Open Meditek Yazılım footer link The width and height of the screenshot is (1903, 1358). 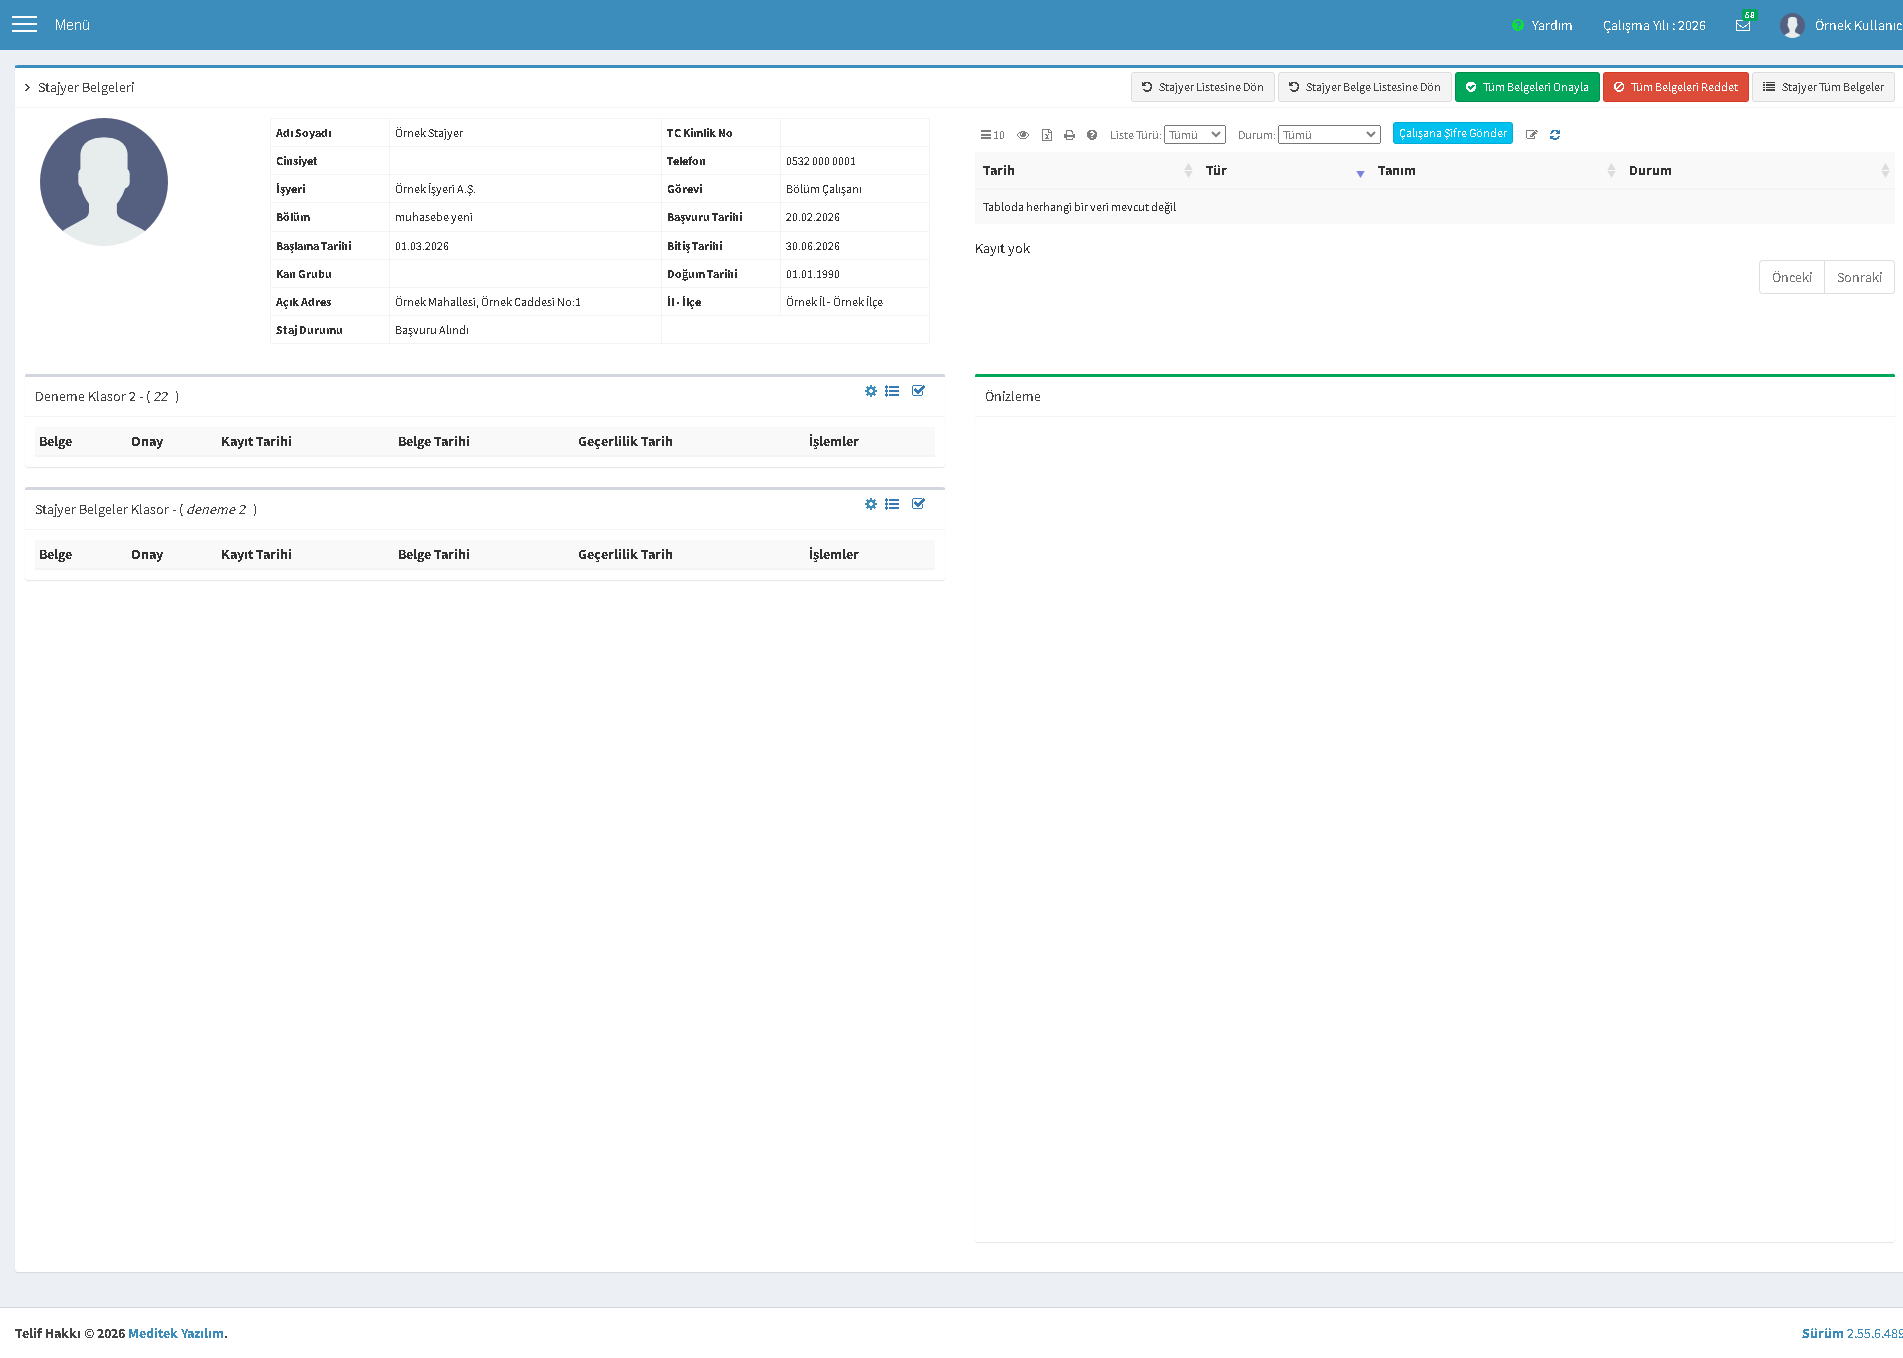point(176,1333)
